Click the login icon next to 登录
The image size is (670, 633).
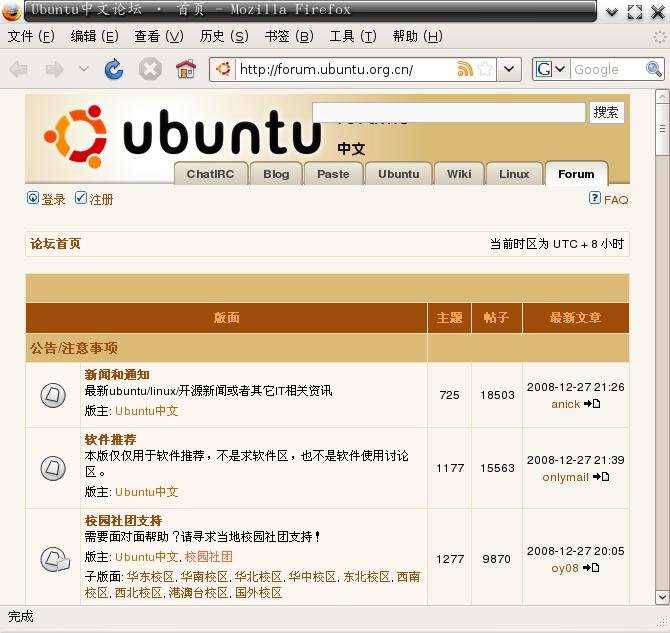(x=33, y=198)
